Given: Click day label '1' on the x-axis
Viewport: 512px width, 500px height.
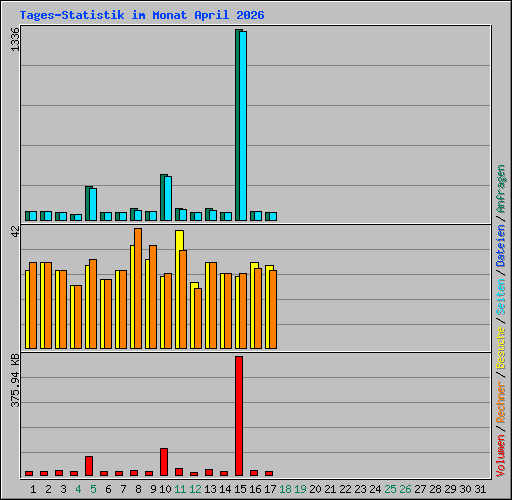Looking at the screenshot, I should point(33,489).
